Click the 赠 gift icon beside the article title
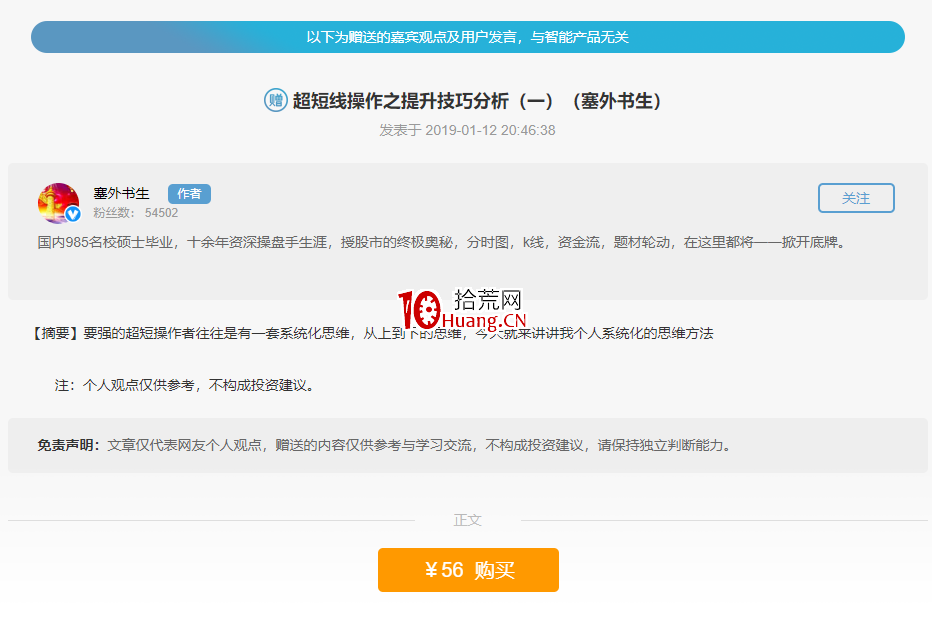 coord(274,100)
